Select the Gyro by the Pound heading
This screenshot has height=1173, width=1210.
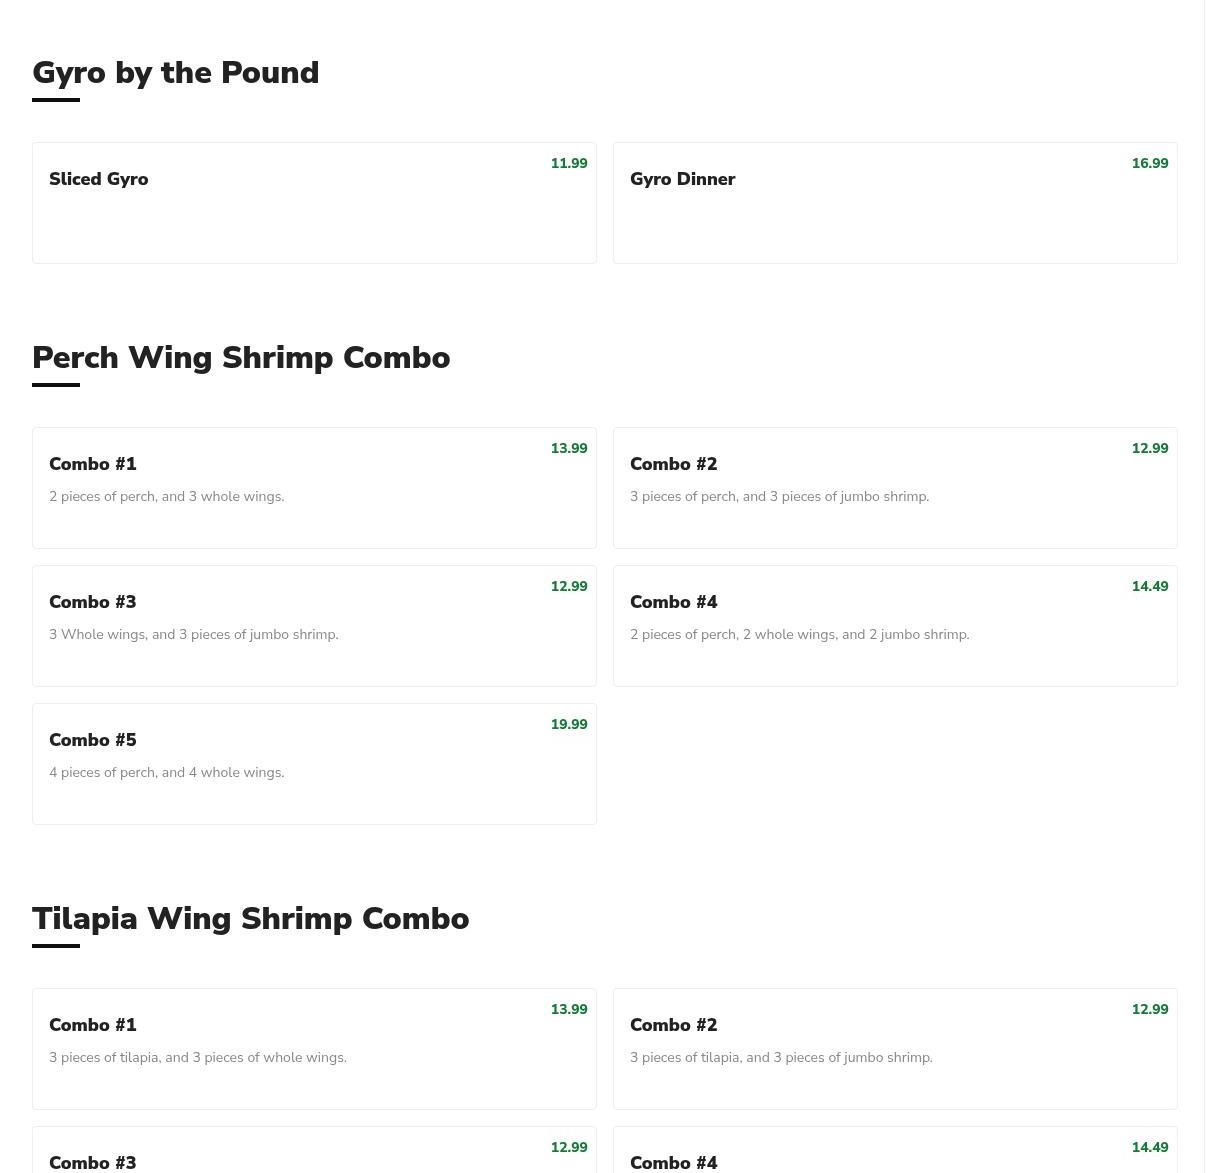(x=176, y=73)
